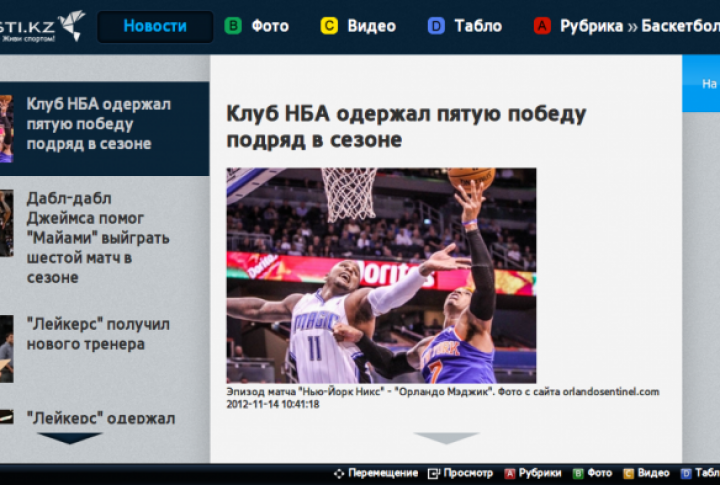This screenshot has height=485, width=720.
Task: Click footer label Рубрики
Action: coord(540,473)
